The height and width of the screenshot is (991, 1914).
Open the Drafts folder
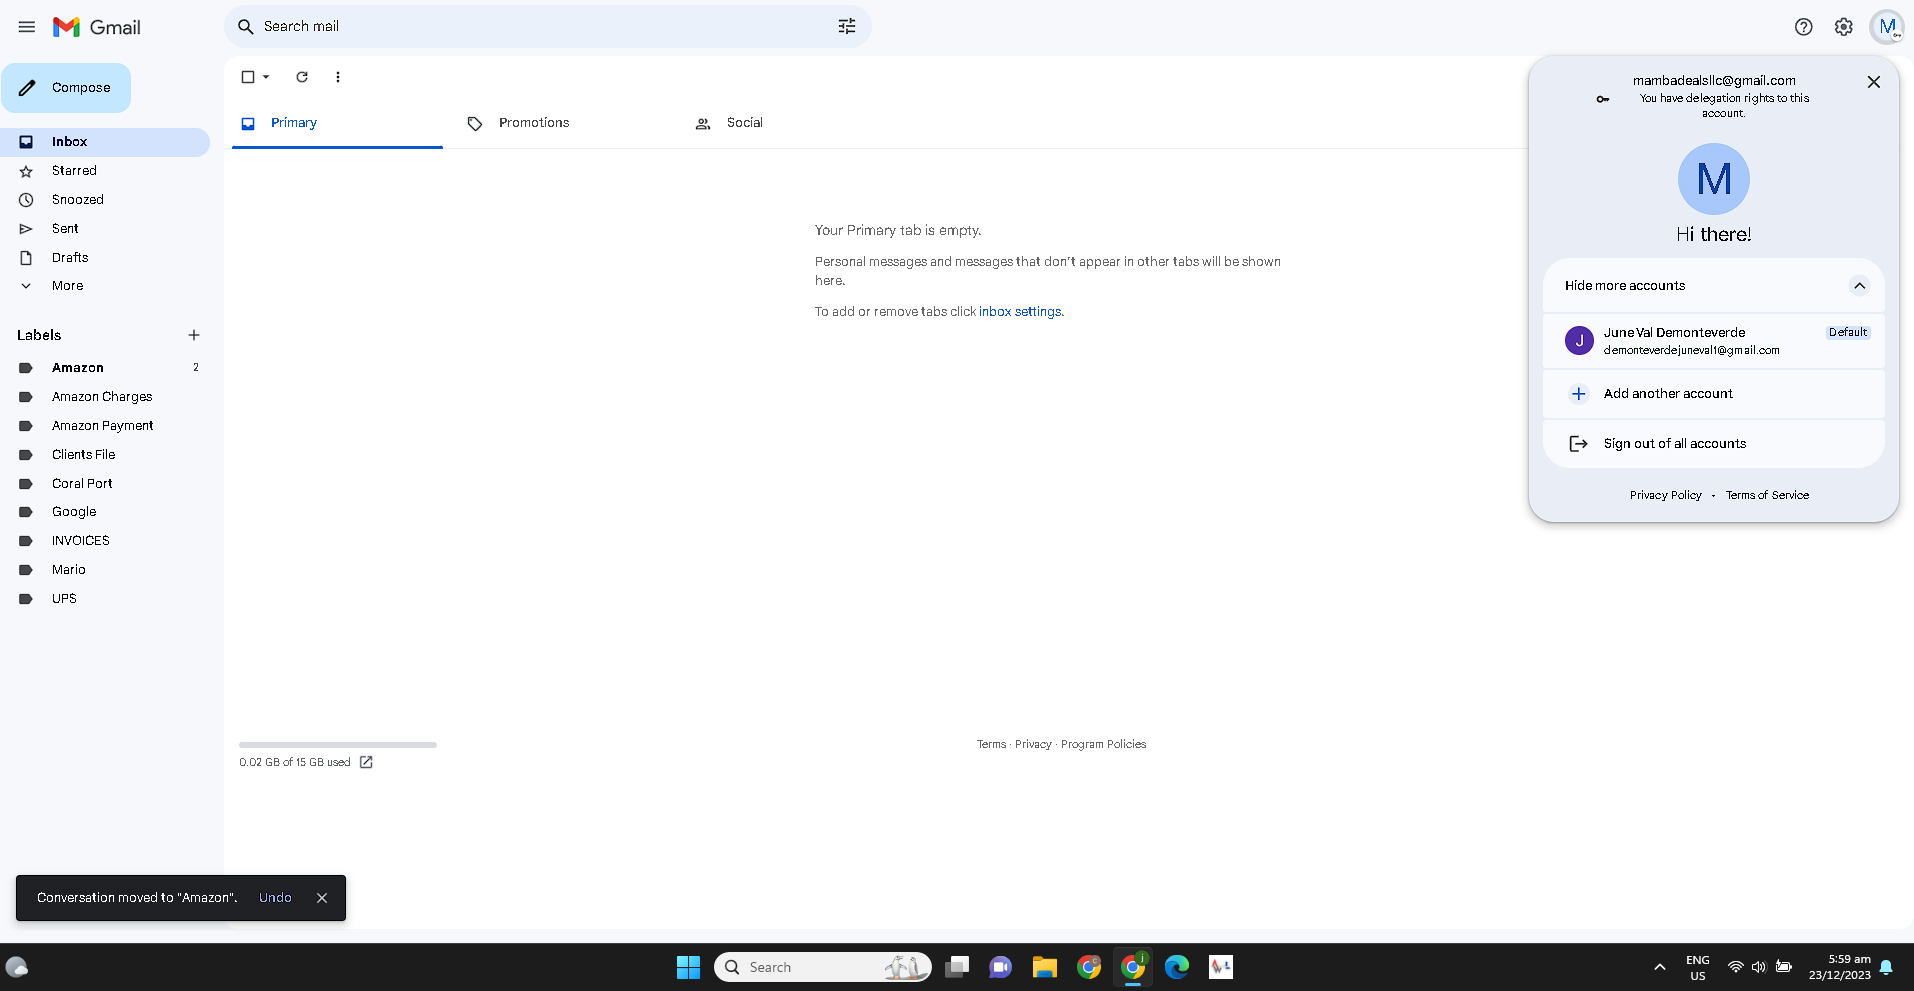[105, 258]
